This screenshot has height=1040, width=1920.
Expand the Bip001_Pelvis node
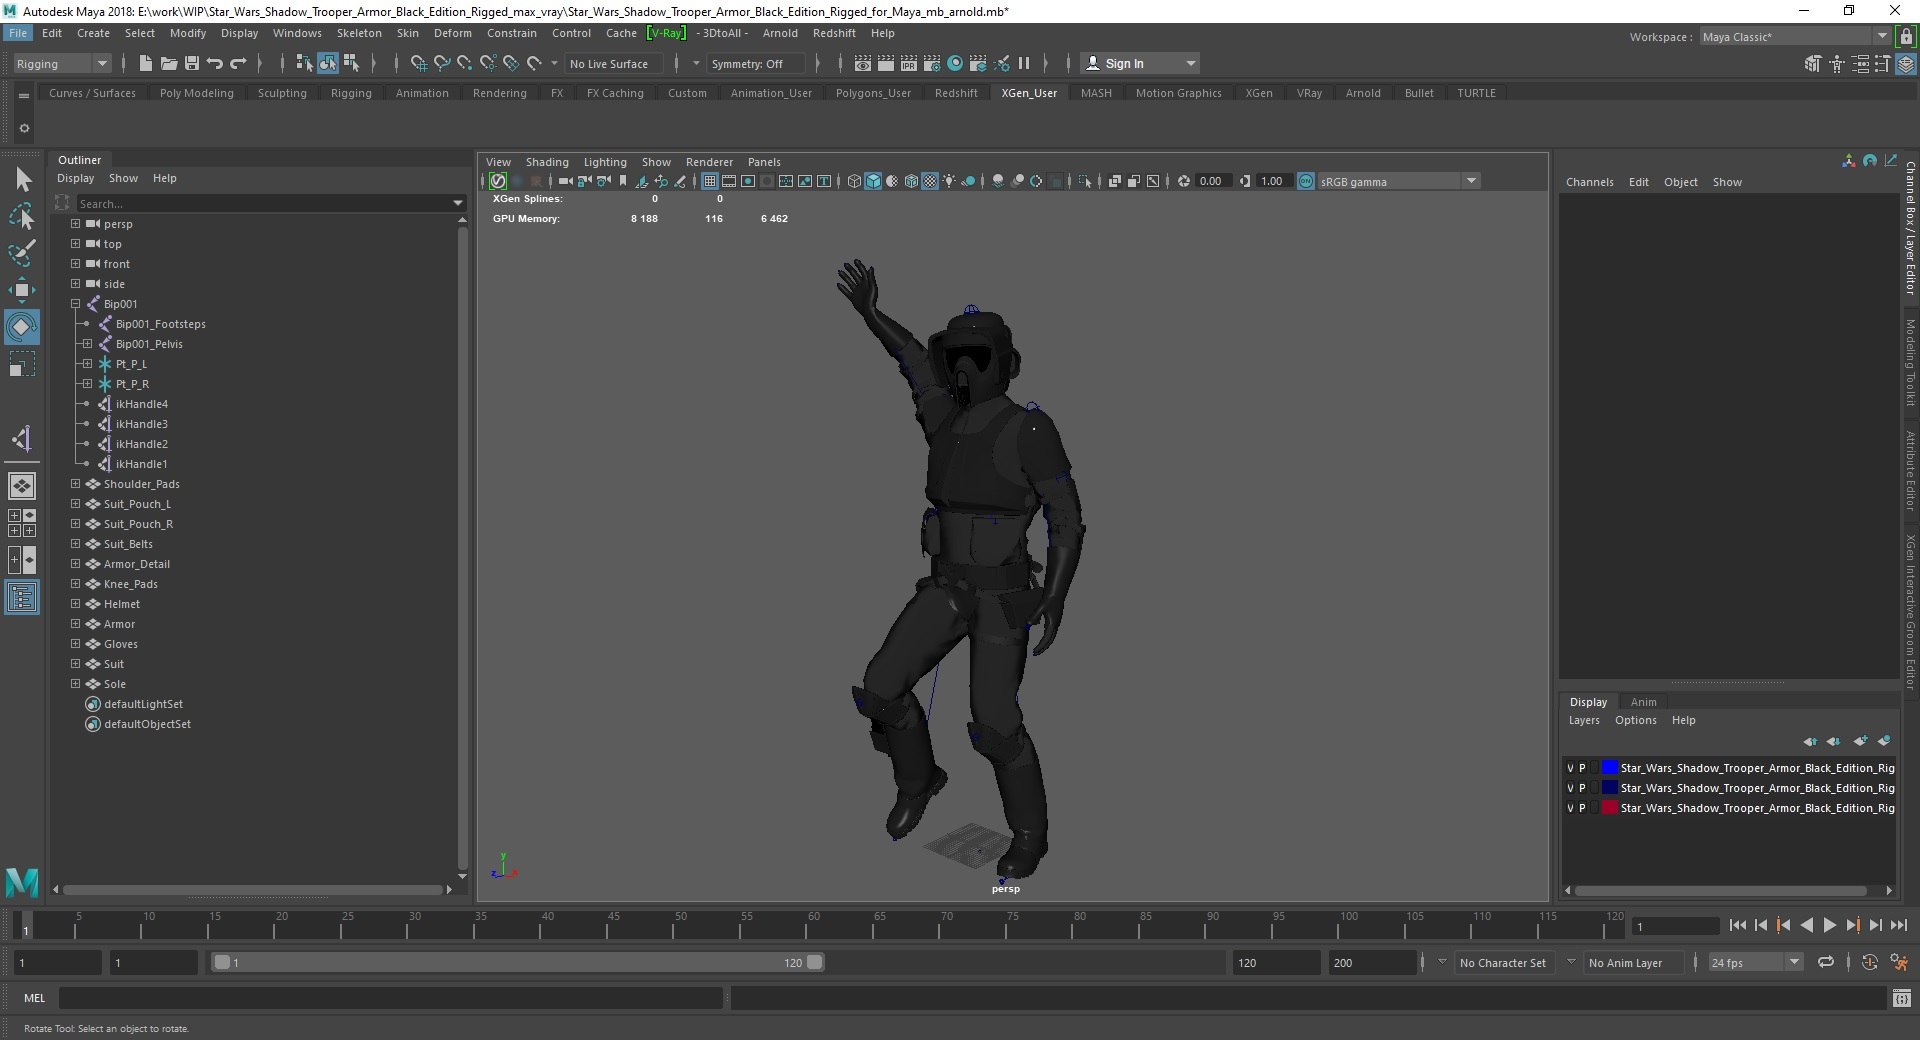tap(87, 343)
